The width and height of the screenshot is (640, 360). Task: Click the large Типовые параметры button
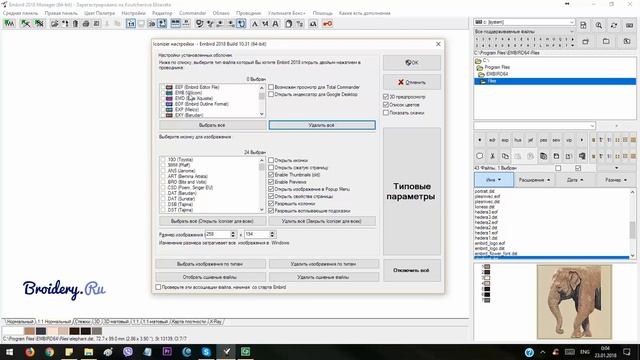(412, 191)
